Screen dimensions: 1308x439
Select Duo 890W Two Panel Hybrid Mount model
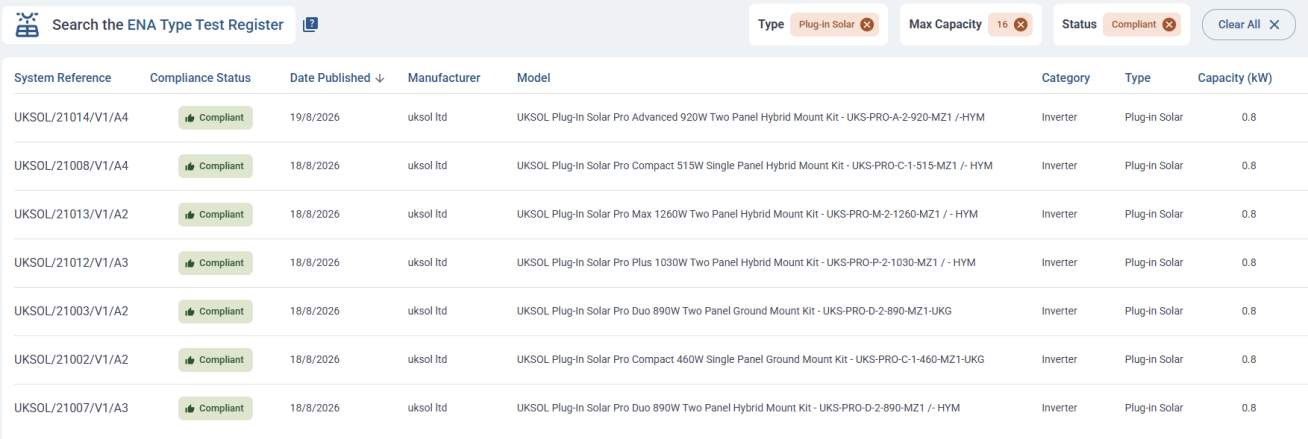tap(739, 408)
